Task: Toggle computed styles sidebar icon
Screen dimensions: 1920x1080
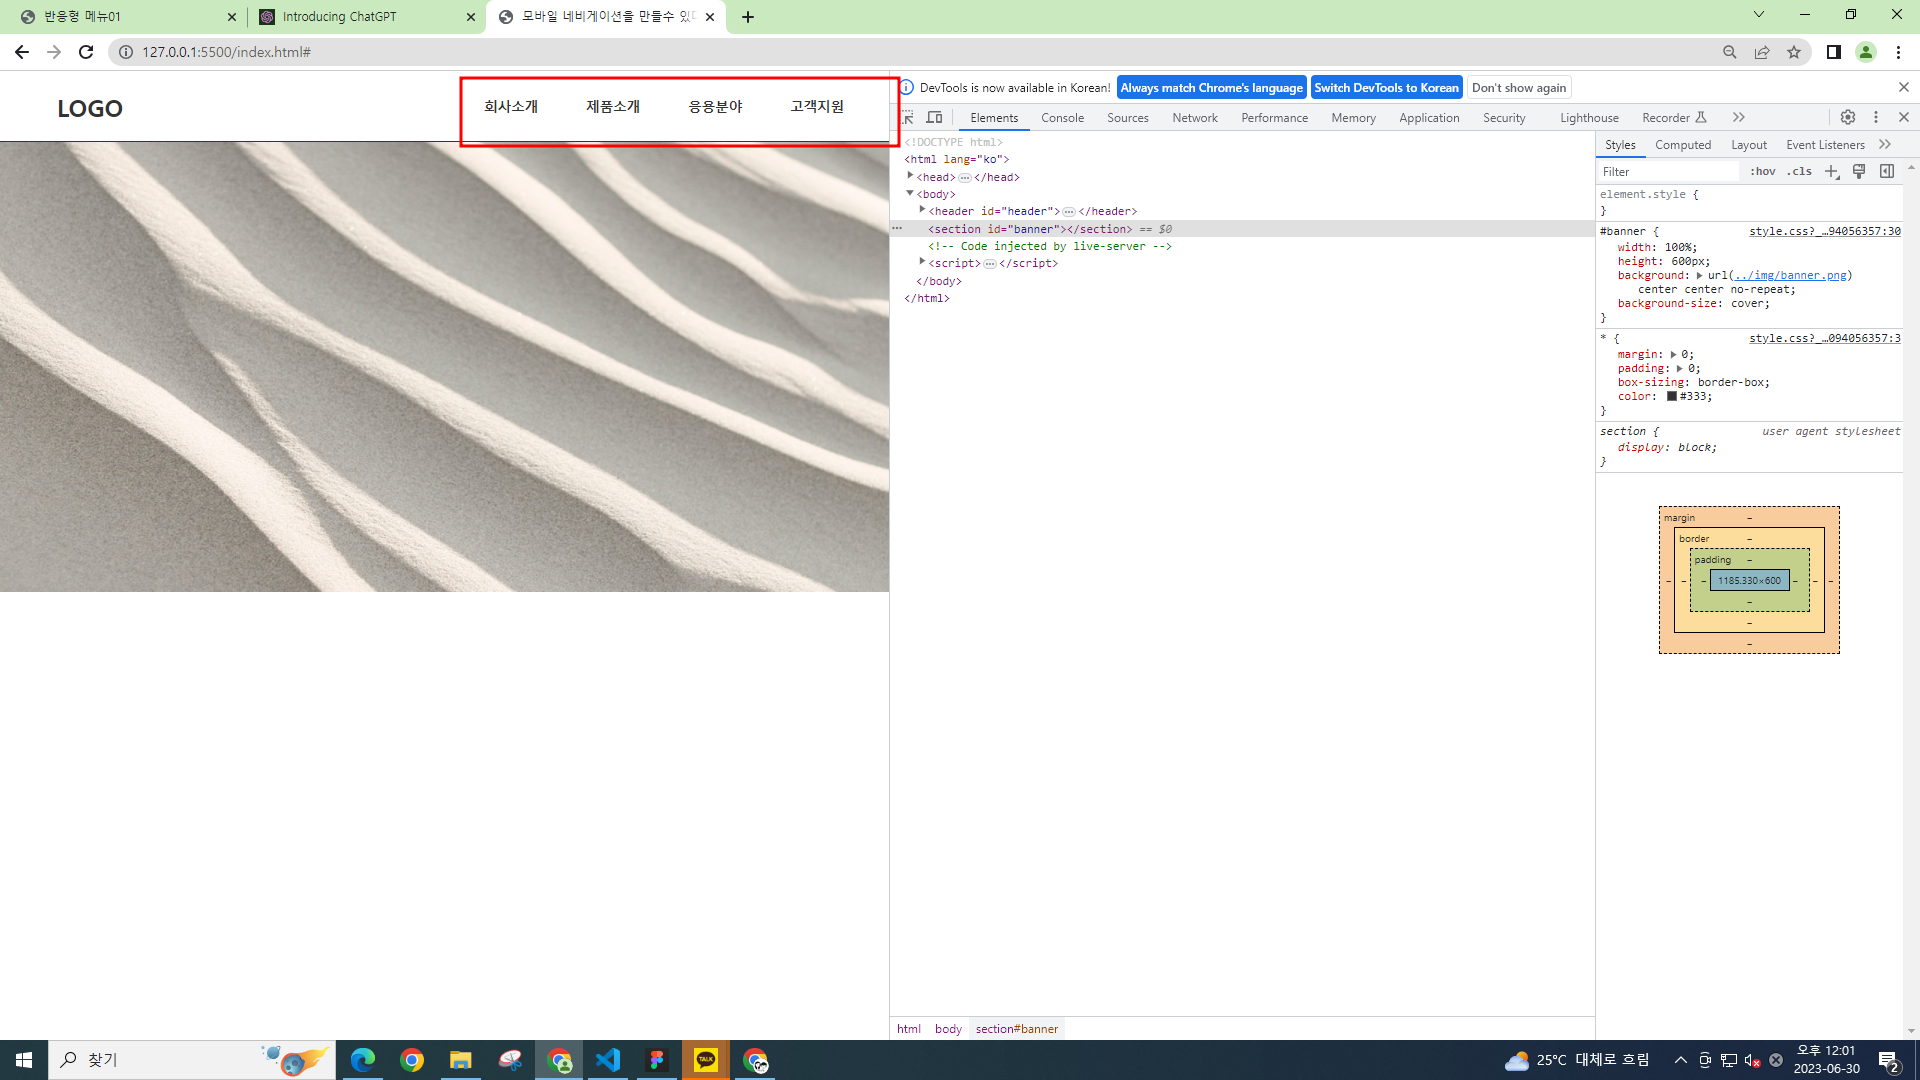Action: (x=1887, y=172)
